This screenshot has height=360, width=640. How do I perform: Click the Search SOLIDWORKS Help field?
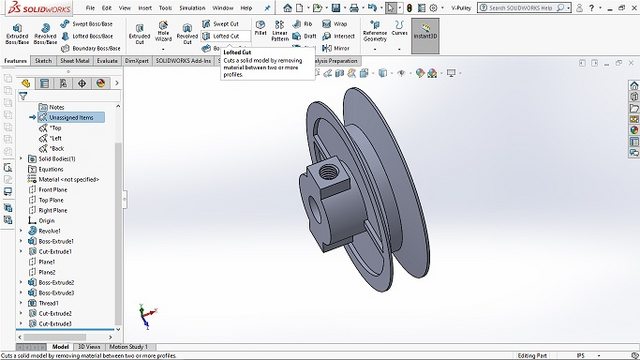point(521,8)
